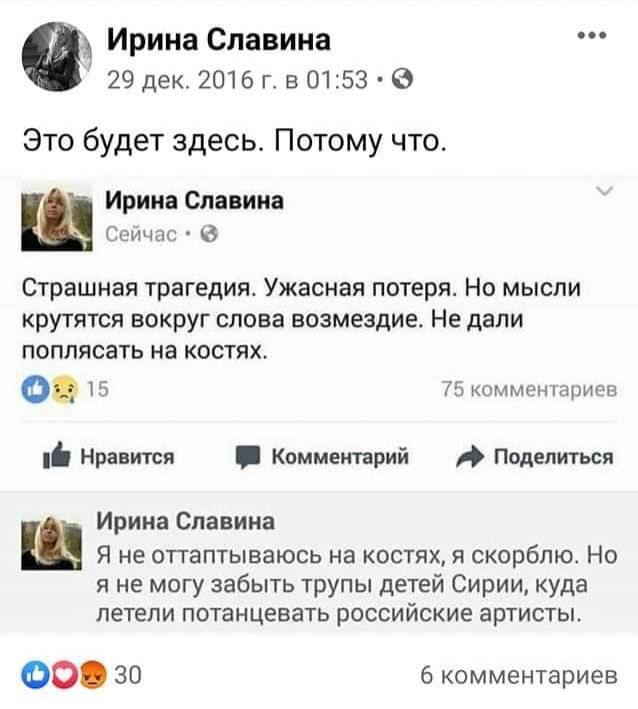Open top Ирина Славина profile name
638x709 pixels.
pyautogui.click(x=219, y=40)
